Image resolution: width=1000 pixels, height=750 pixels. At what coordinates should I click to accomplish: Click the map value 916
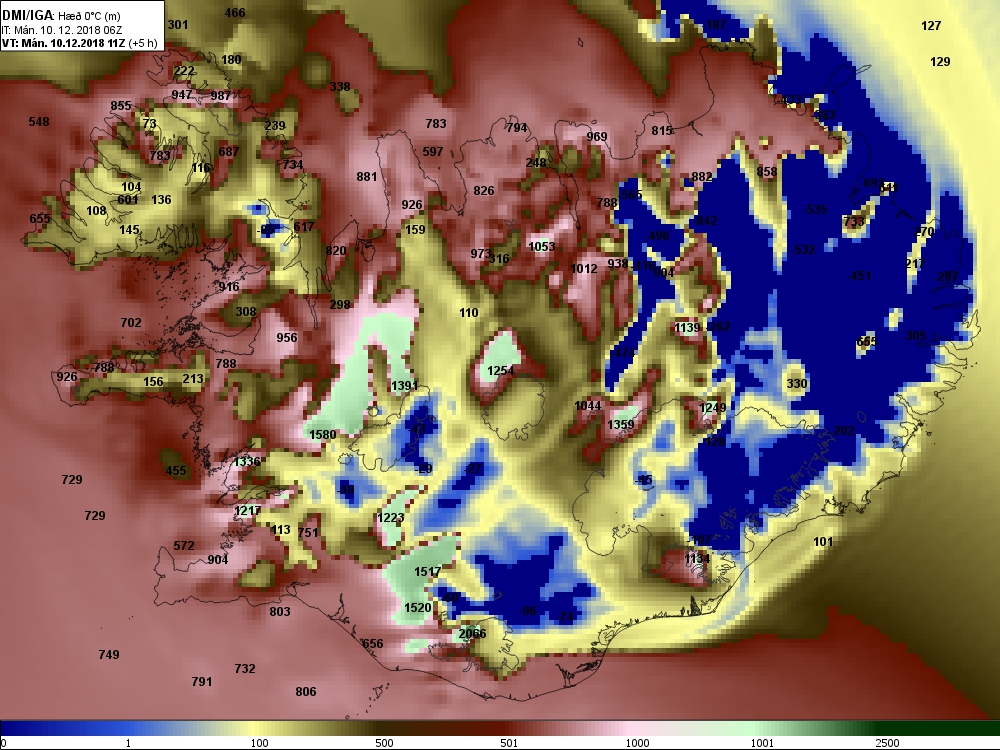tap(229, 286)
